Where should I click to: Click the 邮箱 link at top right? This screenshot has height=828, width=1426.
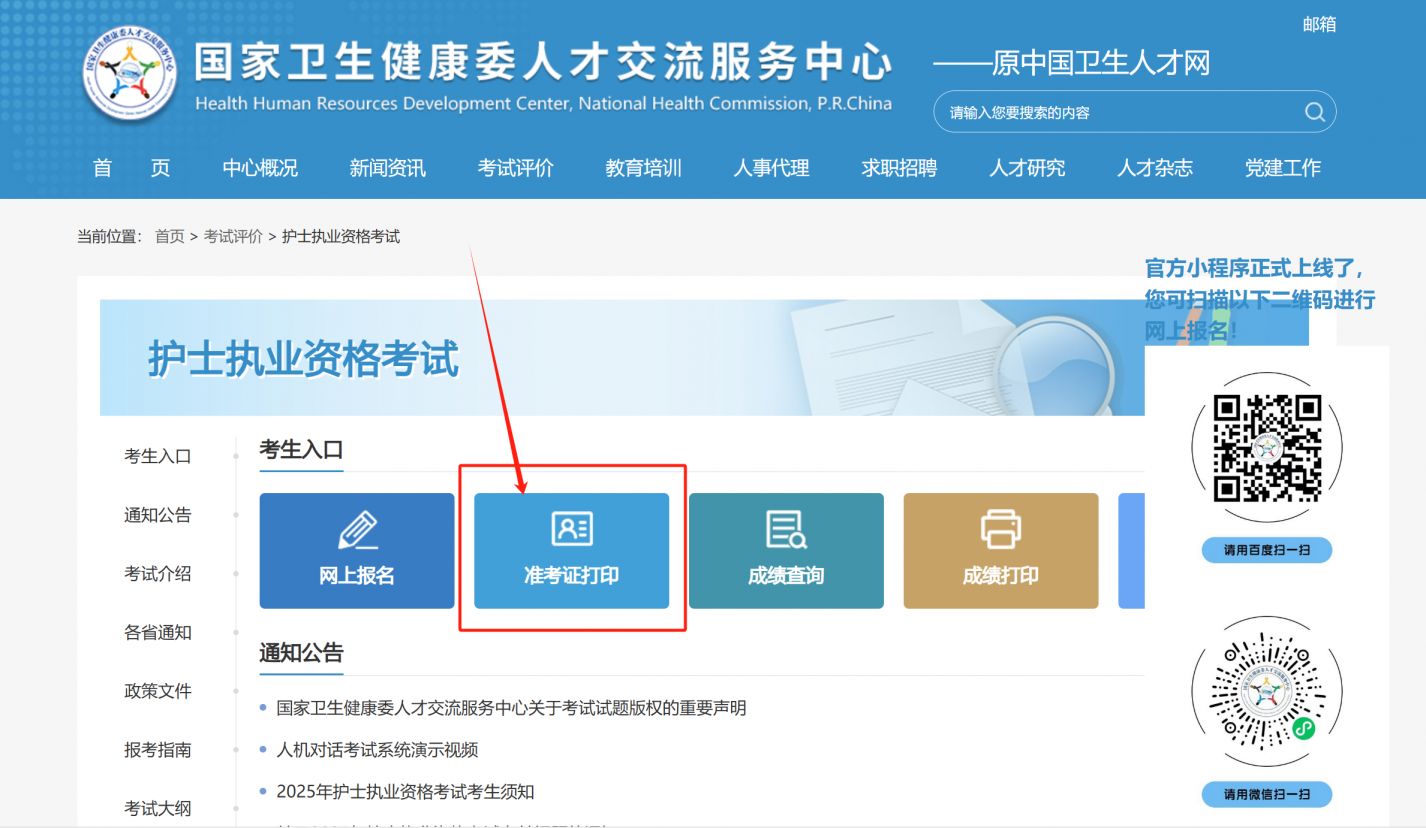click(1319, 25)
